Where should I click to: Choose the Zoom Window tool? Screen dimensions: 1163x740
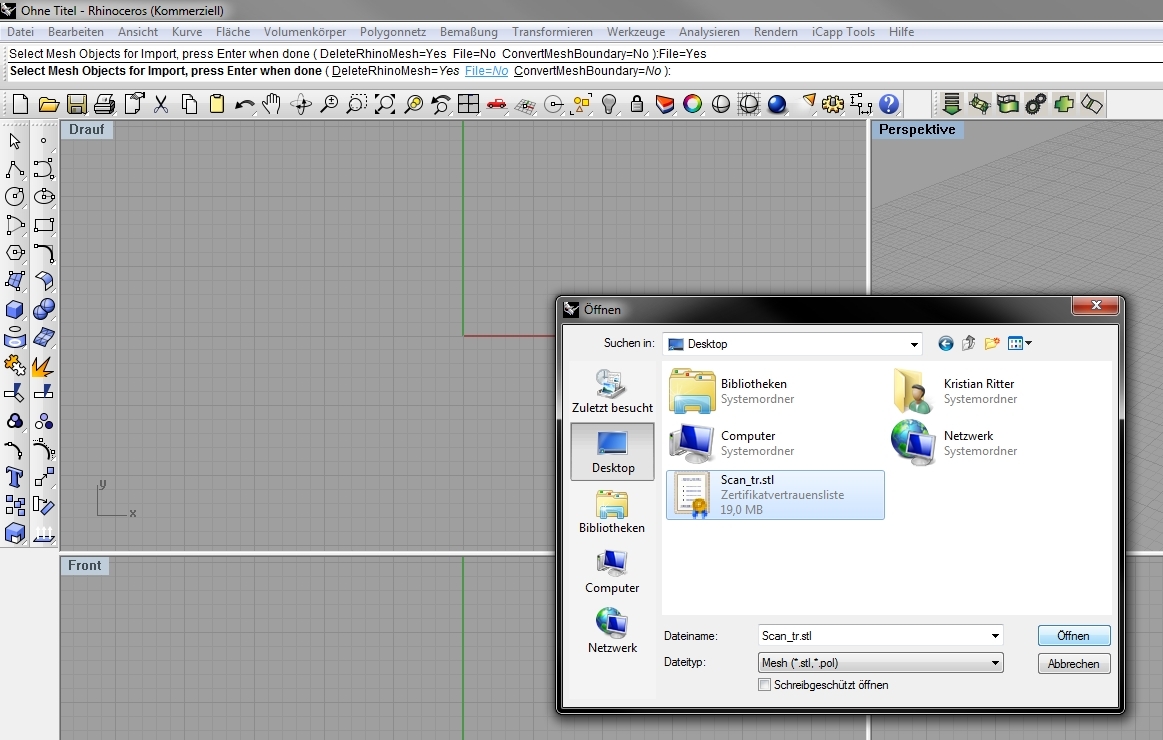pyautogui.click(x=356, y=105)
